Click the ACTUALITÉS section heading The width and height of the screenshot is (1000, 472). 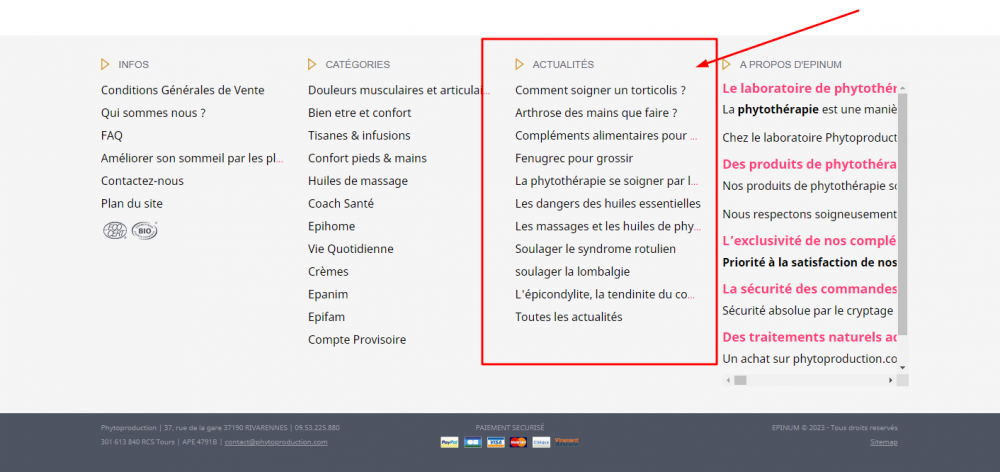563,64
